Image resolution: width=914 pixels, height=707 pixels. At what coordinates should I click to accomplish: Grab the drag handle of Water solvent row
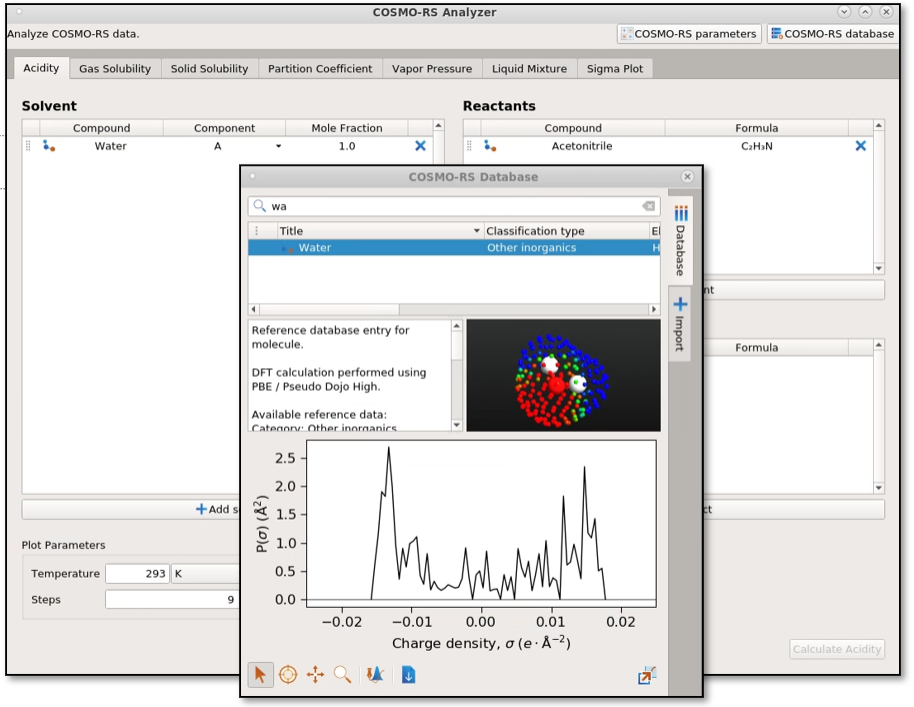click(28, 146)
